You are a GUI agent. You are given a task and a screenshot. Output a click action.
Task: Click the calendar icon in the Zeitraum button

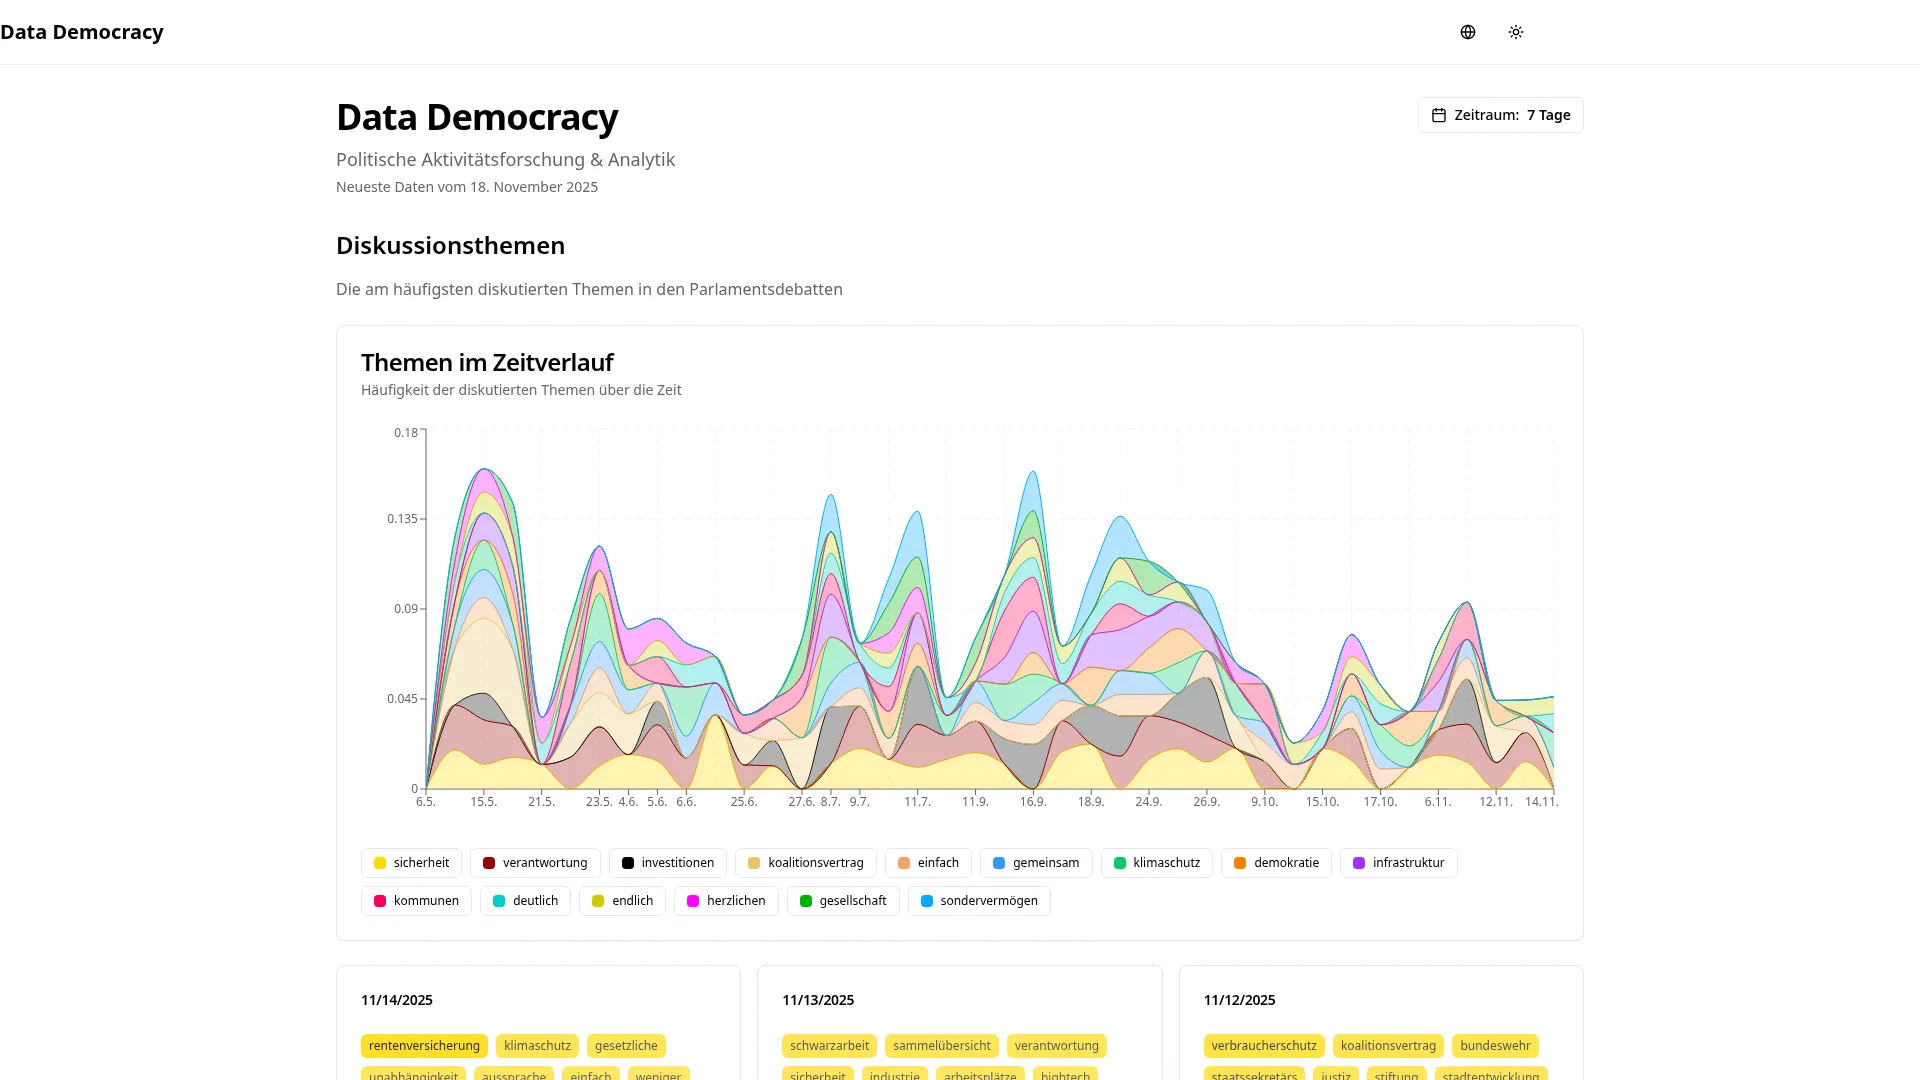[1438, 114]
